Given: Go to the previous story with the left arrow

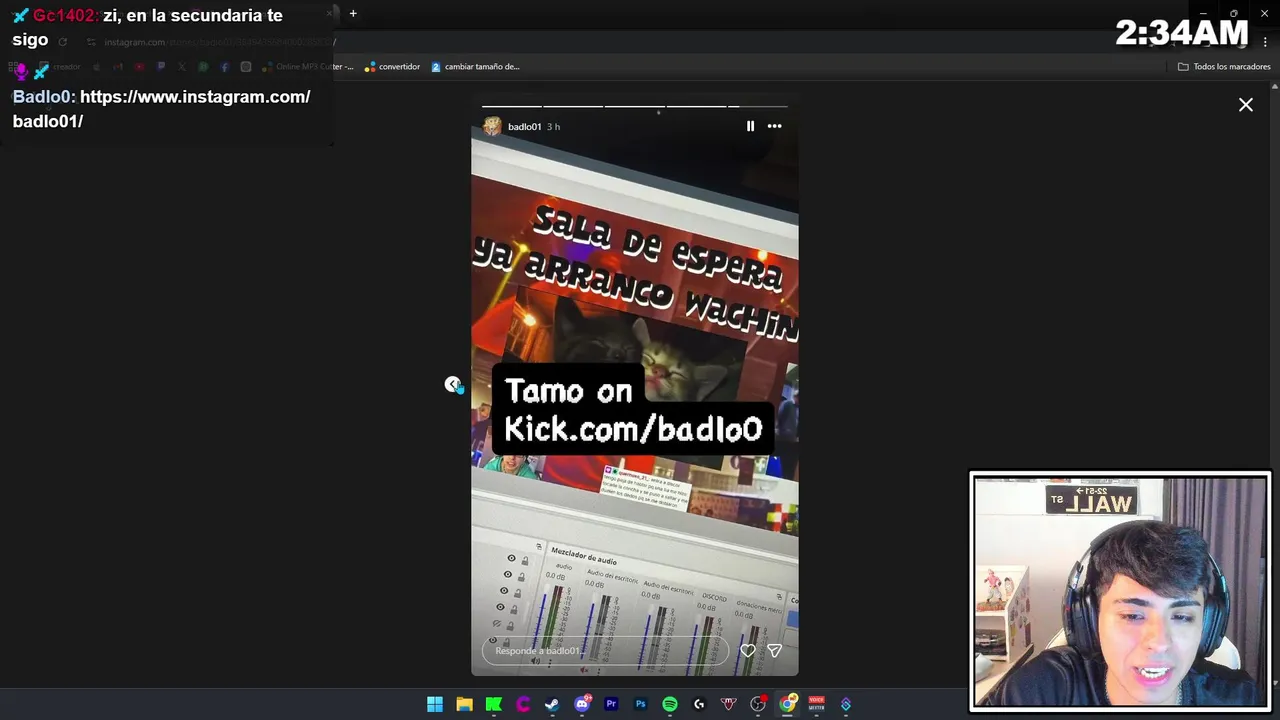Looking at the screenshot, I should click(453, 384).
